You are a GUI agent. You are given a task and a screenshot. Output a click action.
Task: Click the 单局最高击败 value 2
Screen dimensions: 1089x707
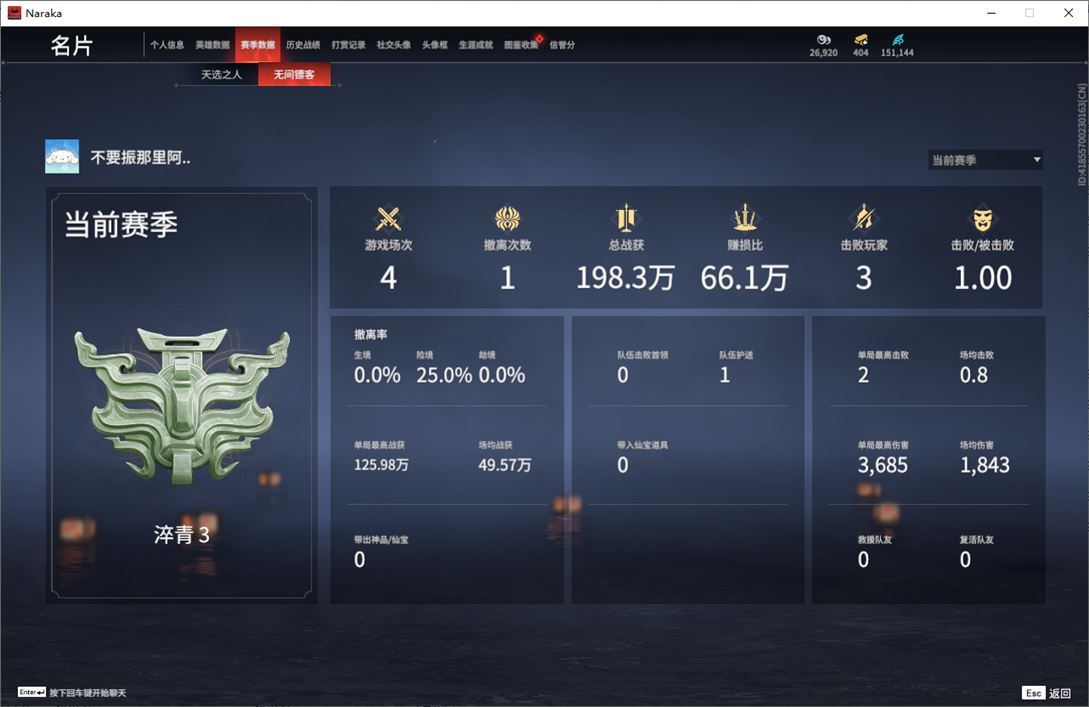point(863,376)
